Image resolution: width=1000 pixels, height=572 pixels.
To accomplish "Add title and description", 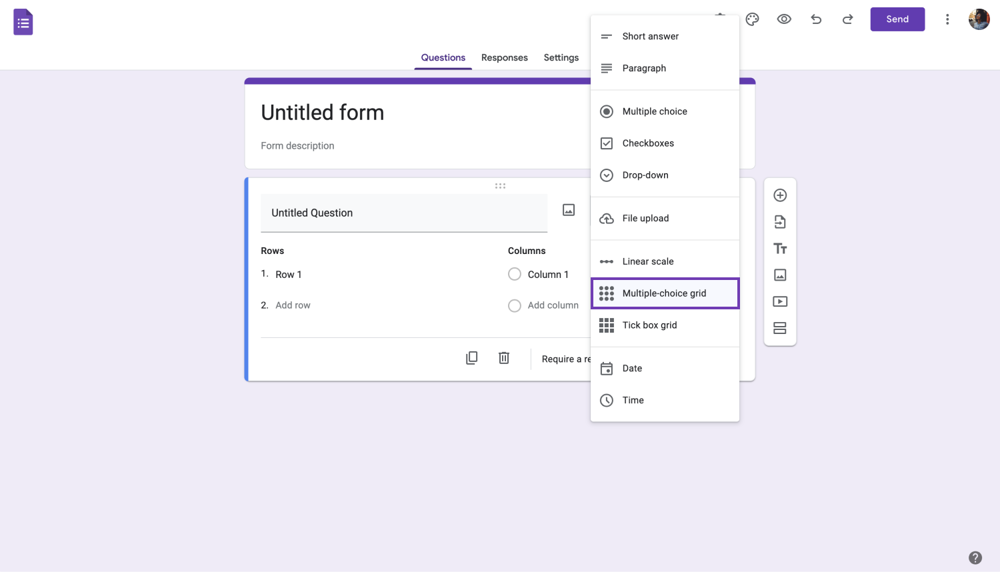I will (x=780, y=249).
